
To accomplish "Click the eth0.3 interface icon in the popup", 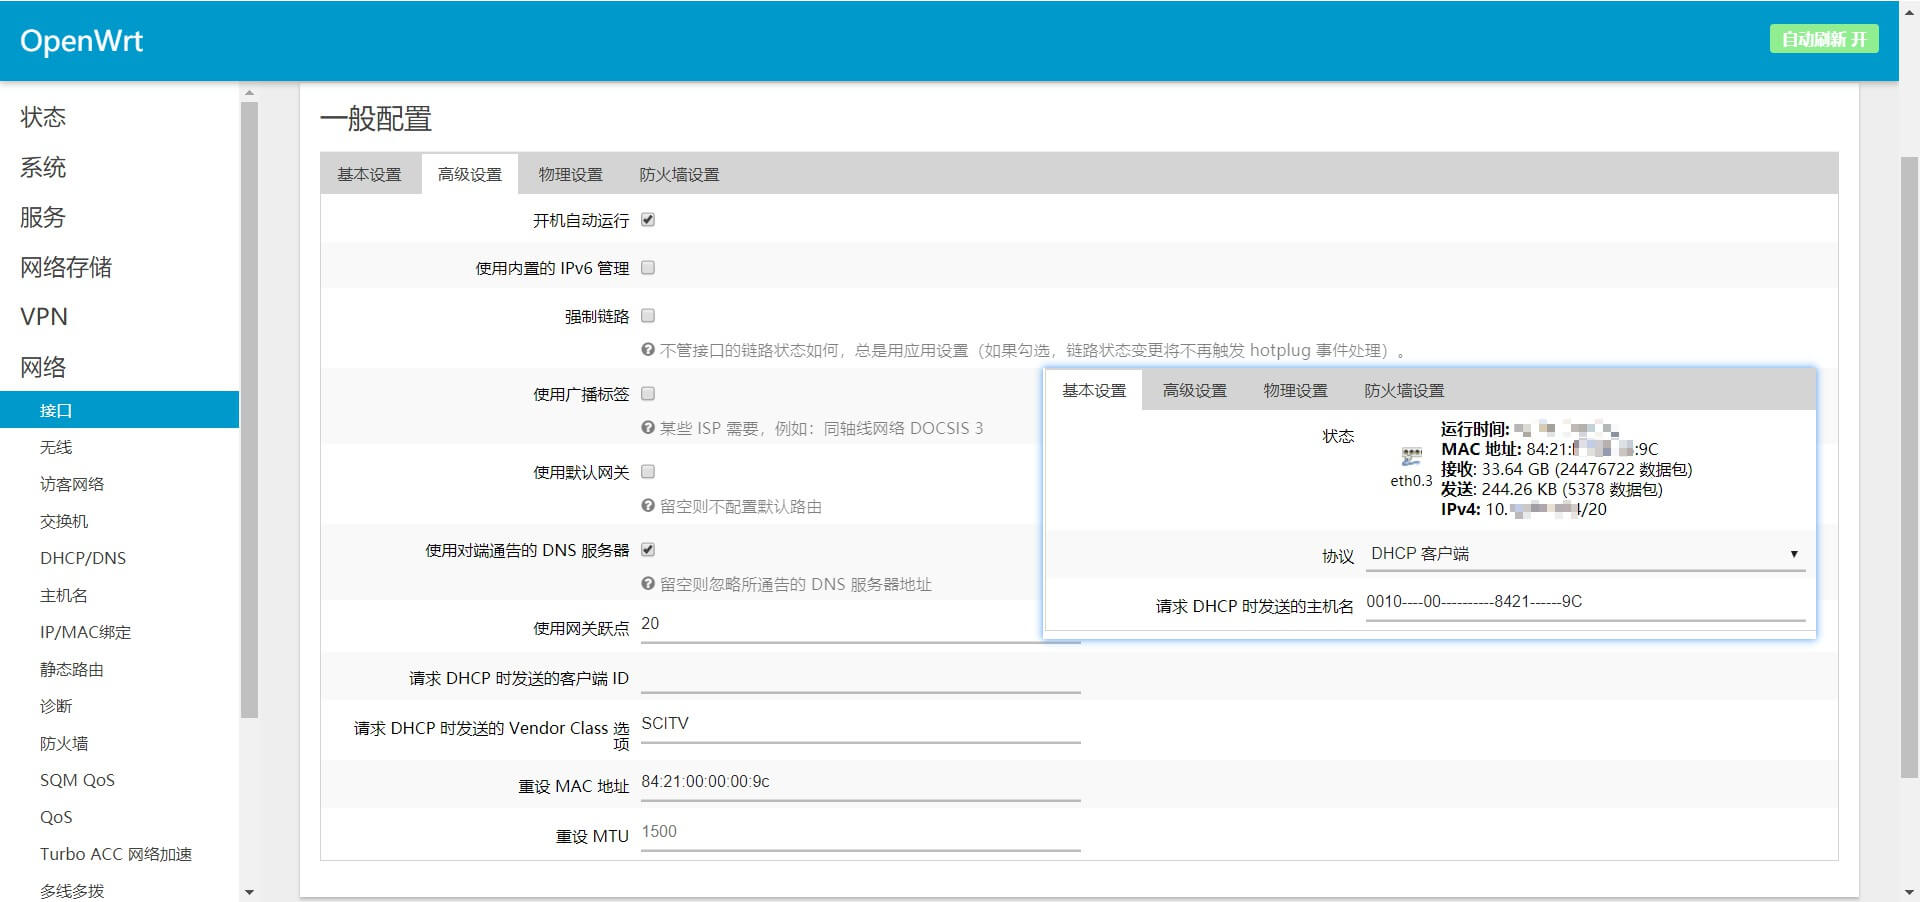I will point(1411,456).
